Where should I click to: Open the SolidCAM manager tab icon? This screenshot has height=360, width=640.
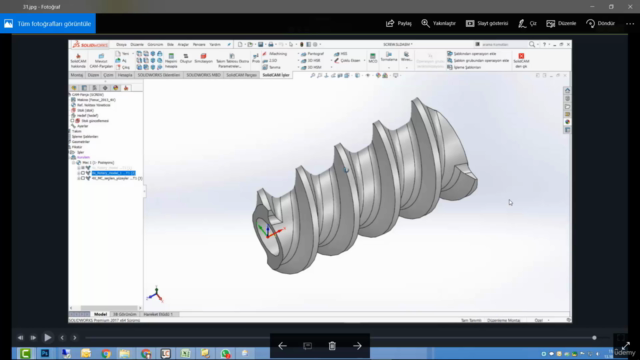click(126, 88)
